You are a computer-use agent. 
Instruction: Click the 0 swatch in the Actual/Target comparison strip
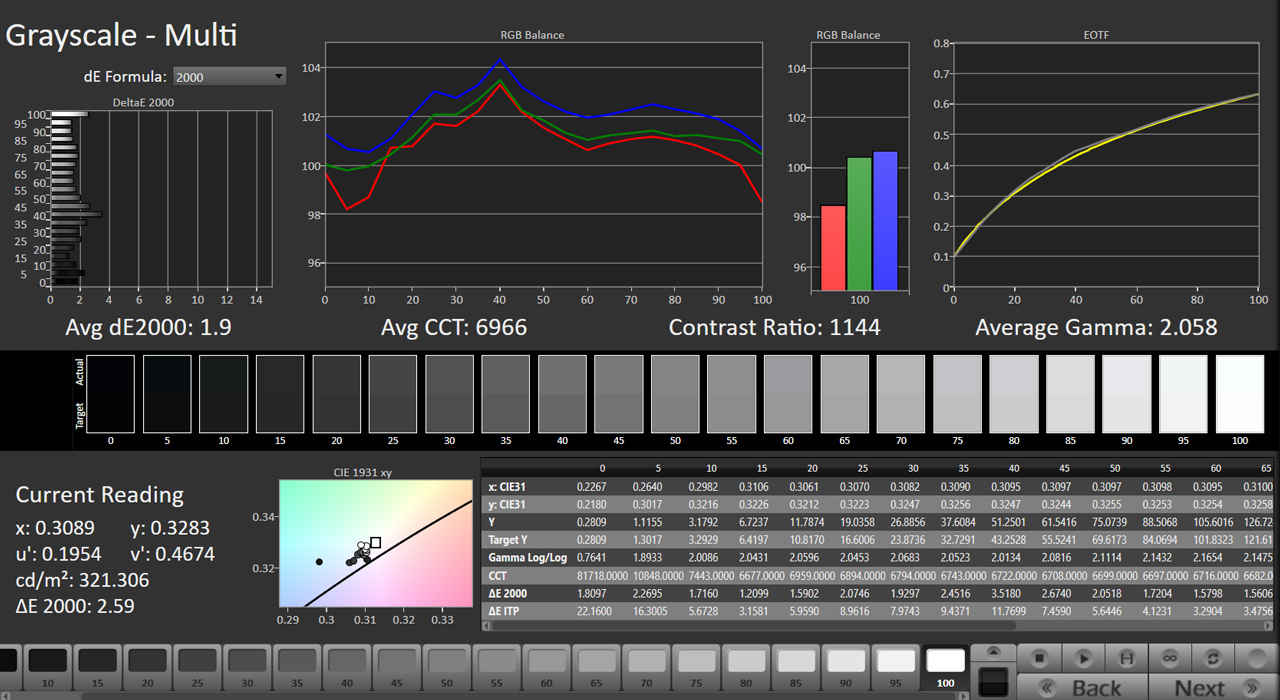point(110,395)
